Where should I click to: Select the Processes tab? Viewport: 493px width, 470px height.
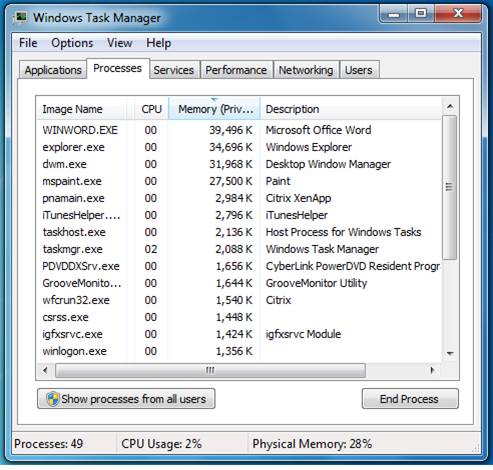[x=118, y=68]
